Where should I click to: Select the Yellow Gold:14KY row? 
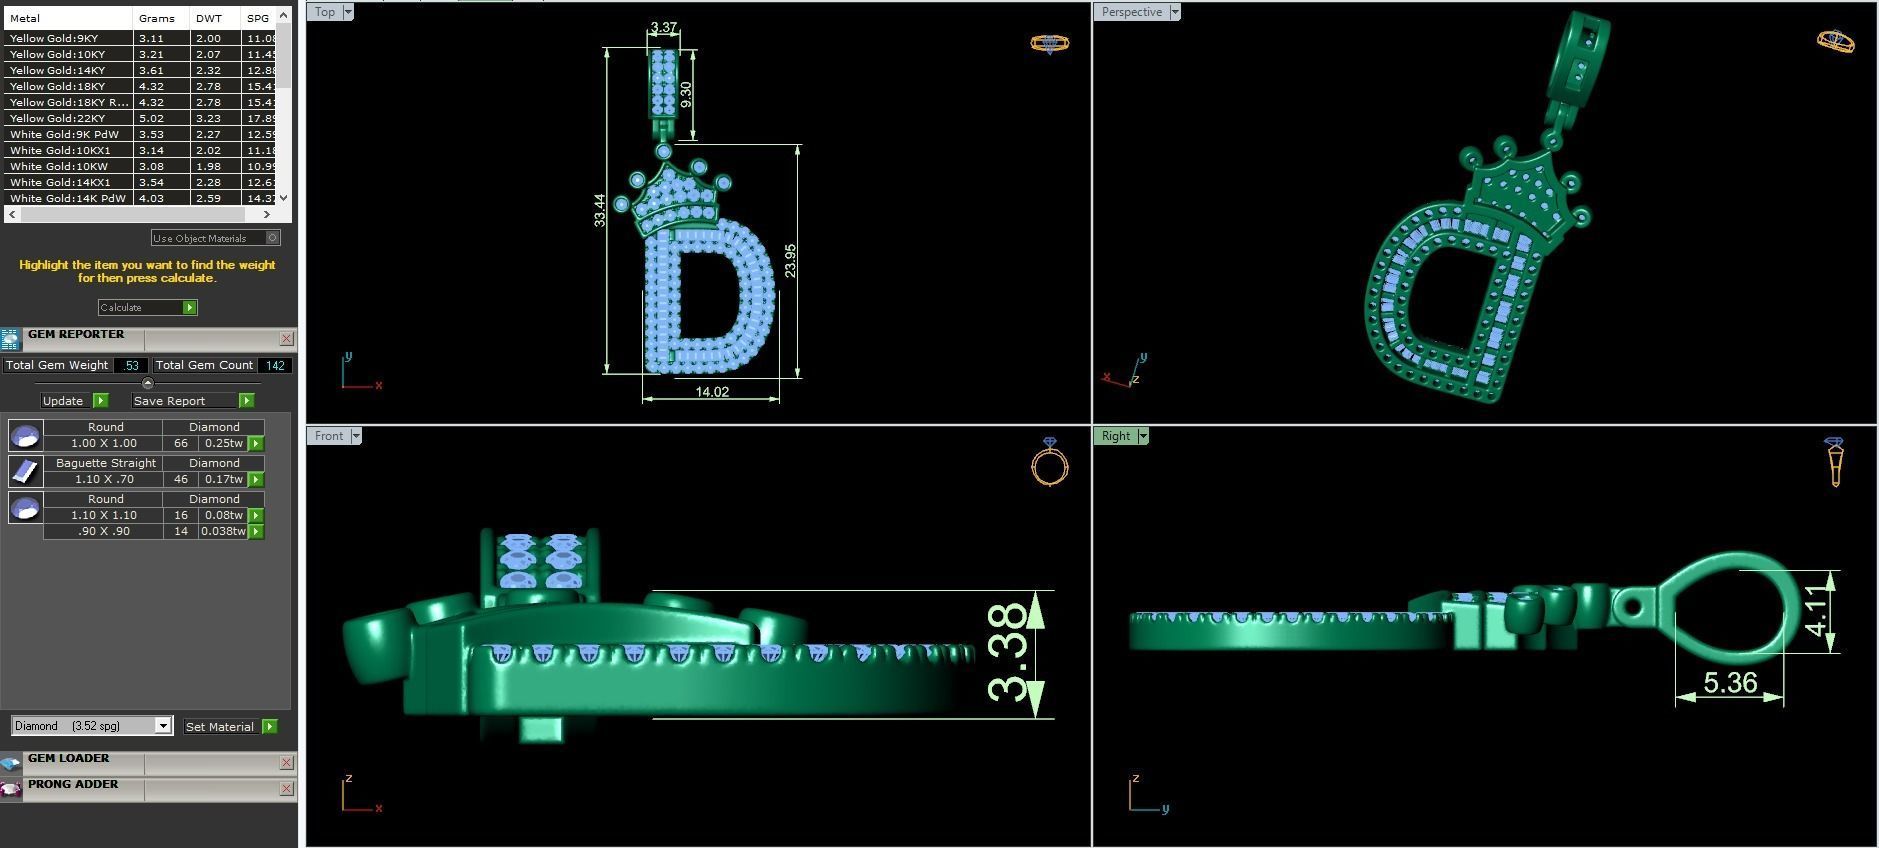coord(140,70)
